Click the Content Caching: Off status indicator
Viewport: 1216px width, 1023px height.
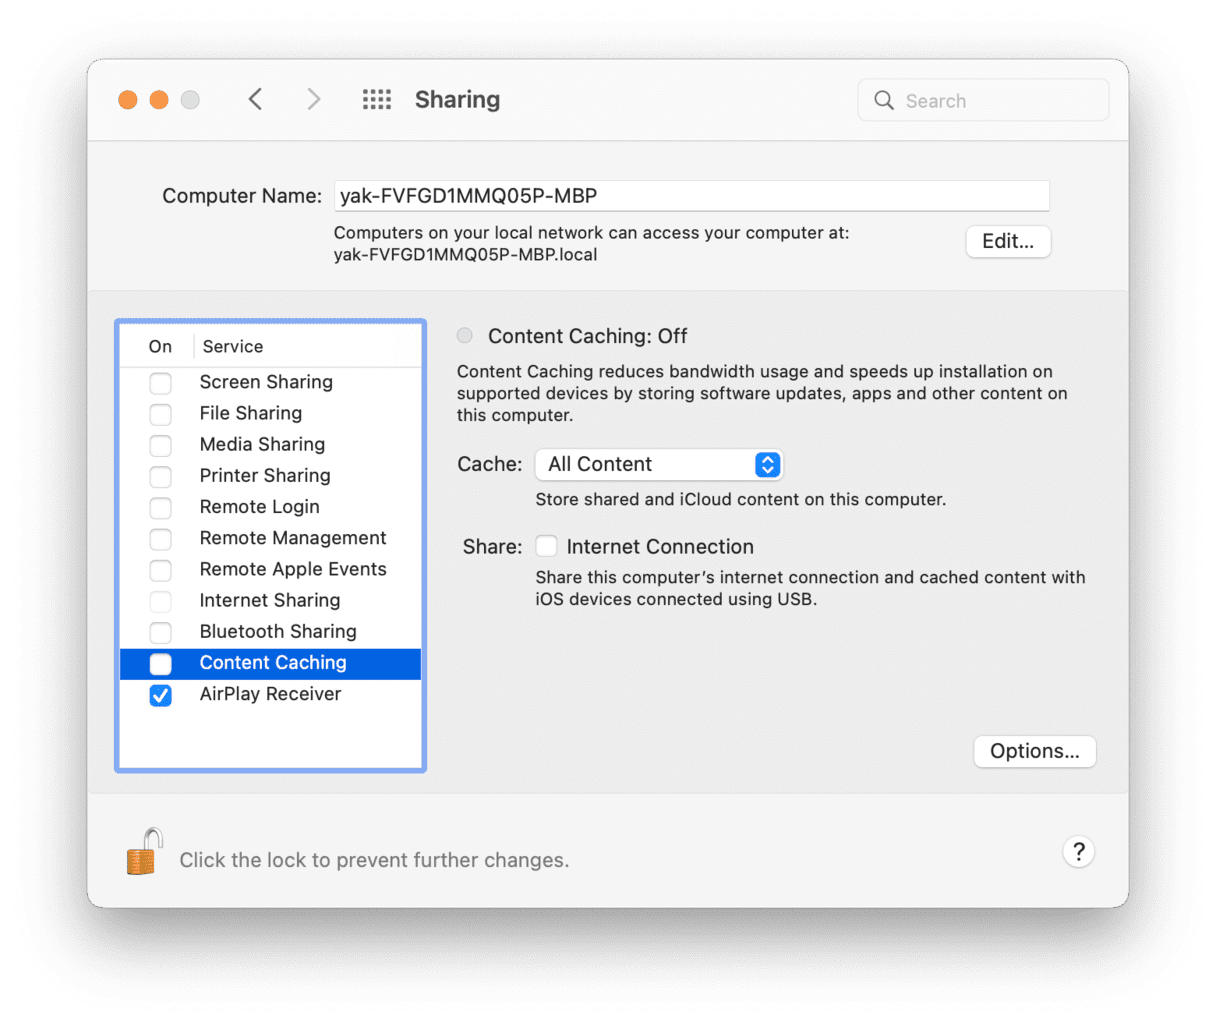coord(465,336)
